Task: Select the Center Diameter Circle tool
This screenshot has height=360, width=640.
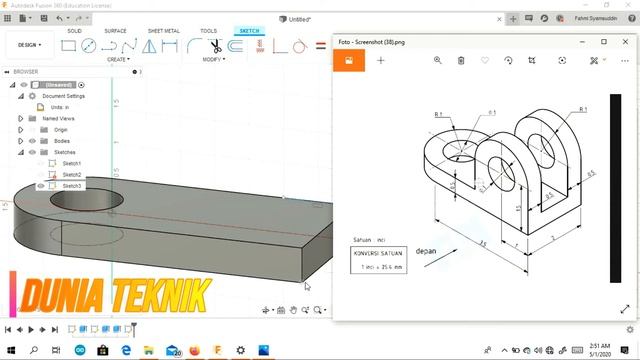Action: [89, 46]
